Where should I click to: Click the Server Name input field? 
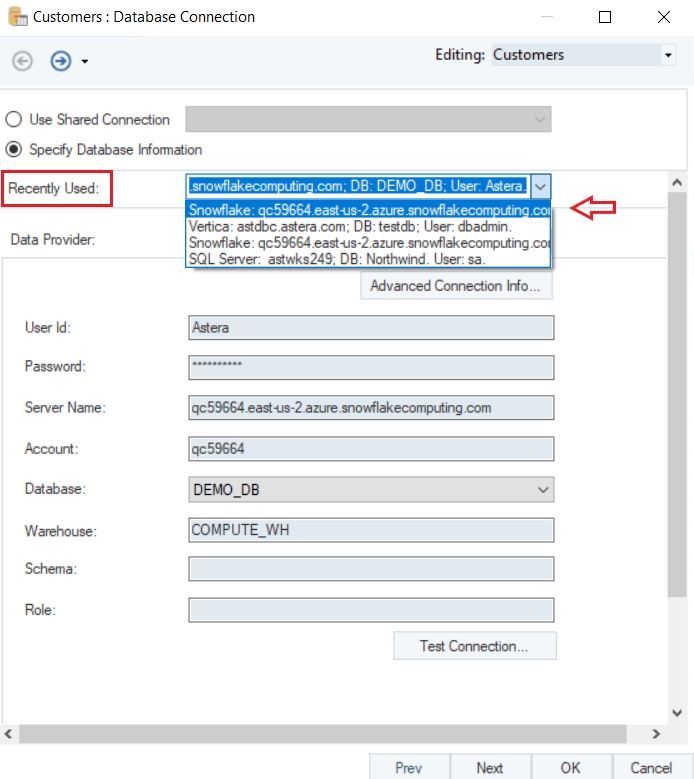click(x=371, y=408)
